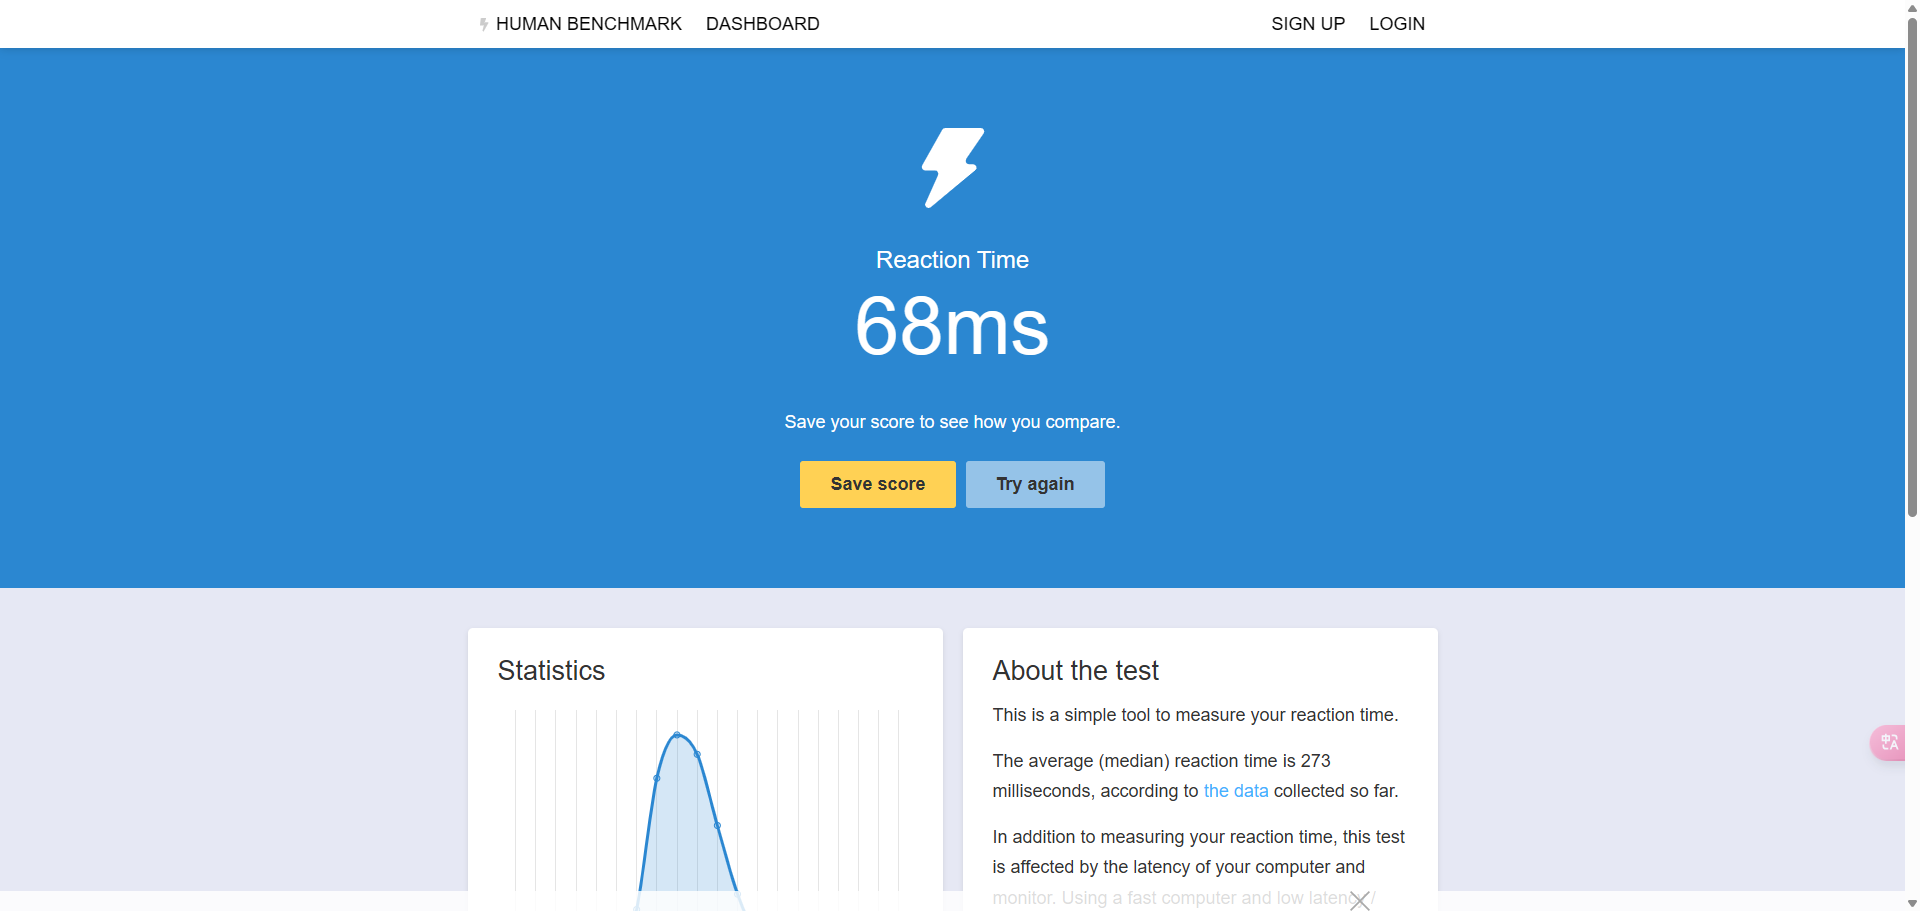This screenshot has width=1920, height=911.
Task: Click the small lightning bolt logo in navbar
Action: tap(484, 24)
